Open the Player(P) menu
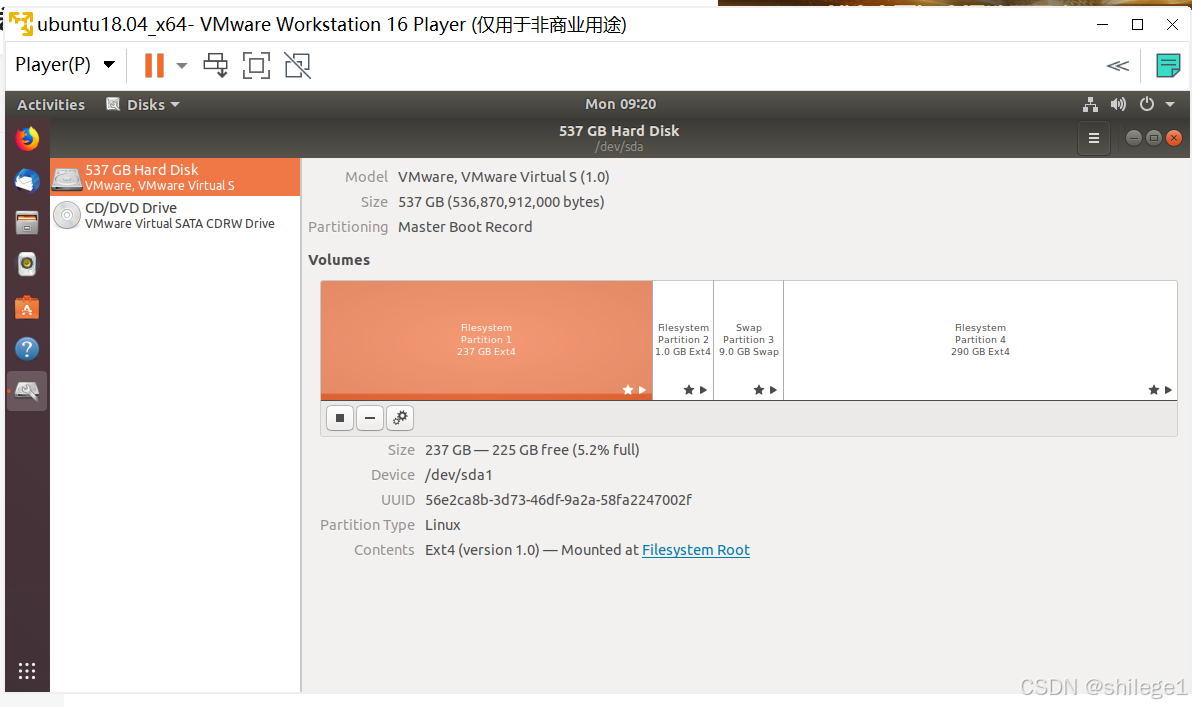The width and height of the screenshot is (1192, 707). point(65,65)
